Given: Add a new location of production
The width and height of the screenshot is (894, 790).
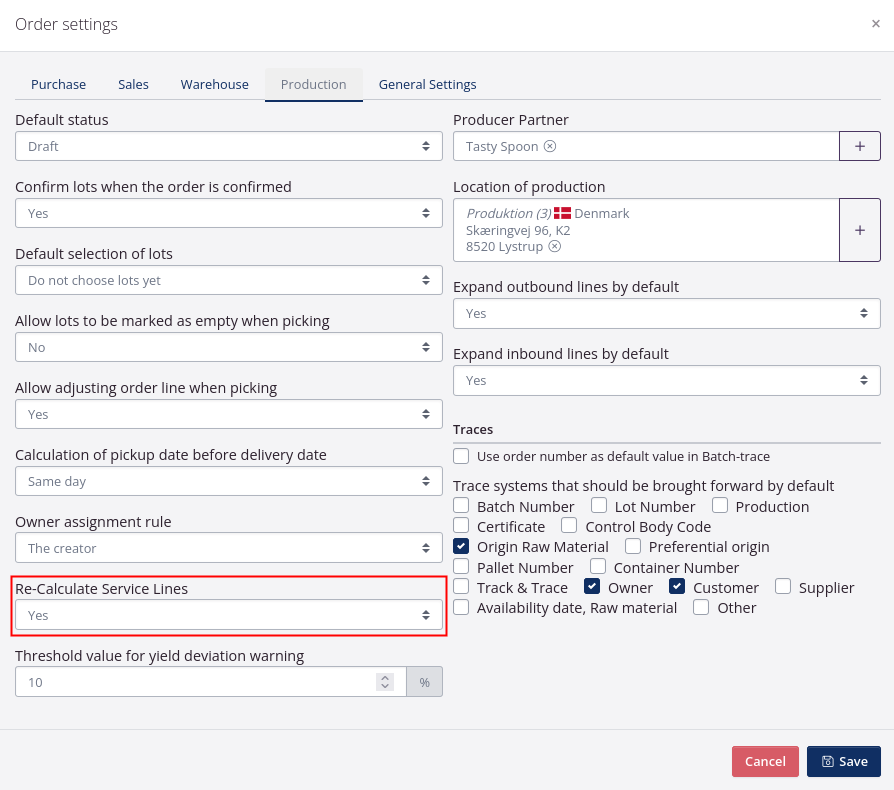Looking at the screenshot, I should pos(859,230).
